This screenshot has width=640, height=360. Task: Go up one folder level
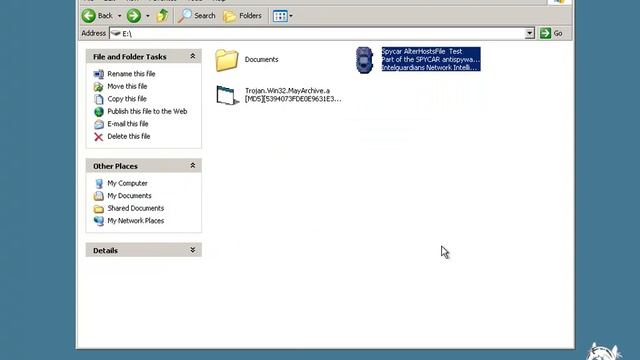162,16
